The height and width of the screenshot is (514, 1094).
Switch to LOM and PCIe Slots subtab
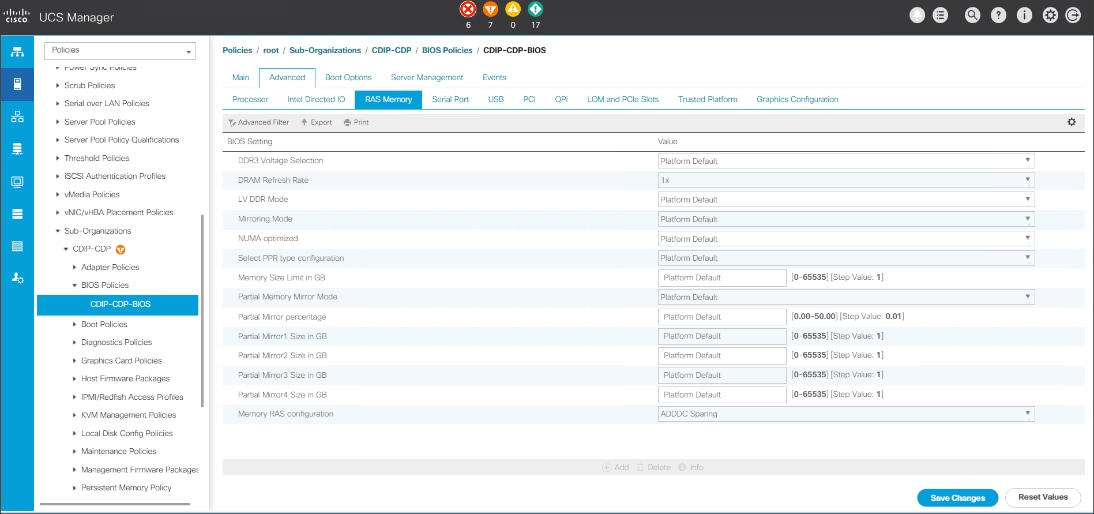(x=623, y=100)
